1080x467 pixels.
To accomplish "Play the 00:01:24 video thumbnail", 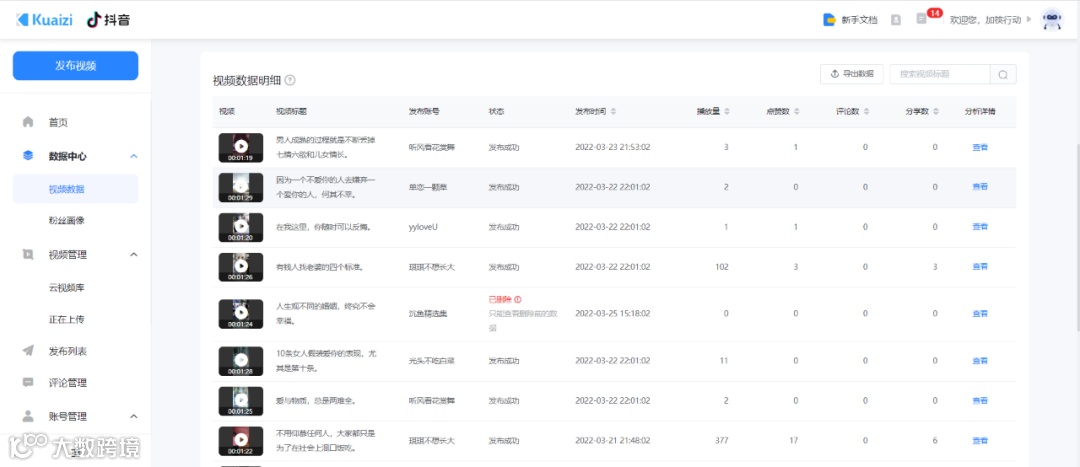I will coord(240,313).
